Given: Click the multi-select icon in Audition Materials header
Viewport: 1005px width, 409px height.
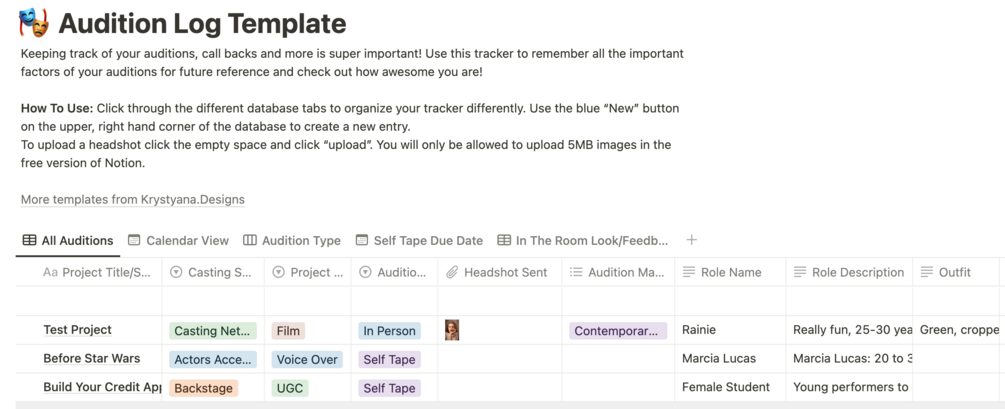Looking at the screenshot, I should pos(576,272).
